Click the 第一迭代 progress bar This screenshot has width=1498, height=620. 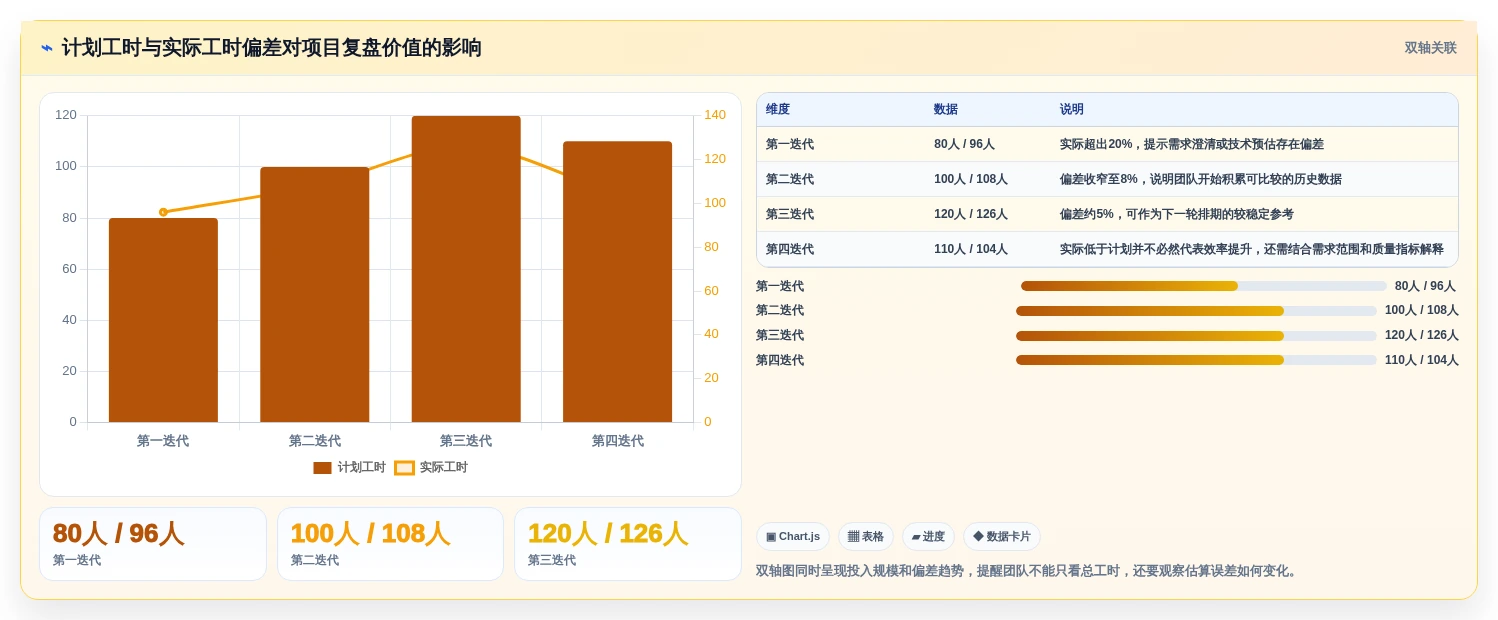click(x=1204, y=286)
